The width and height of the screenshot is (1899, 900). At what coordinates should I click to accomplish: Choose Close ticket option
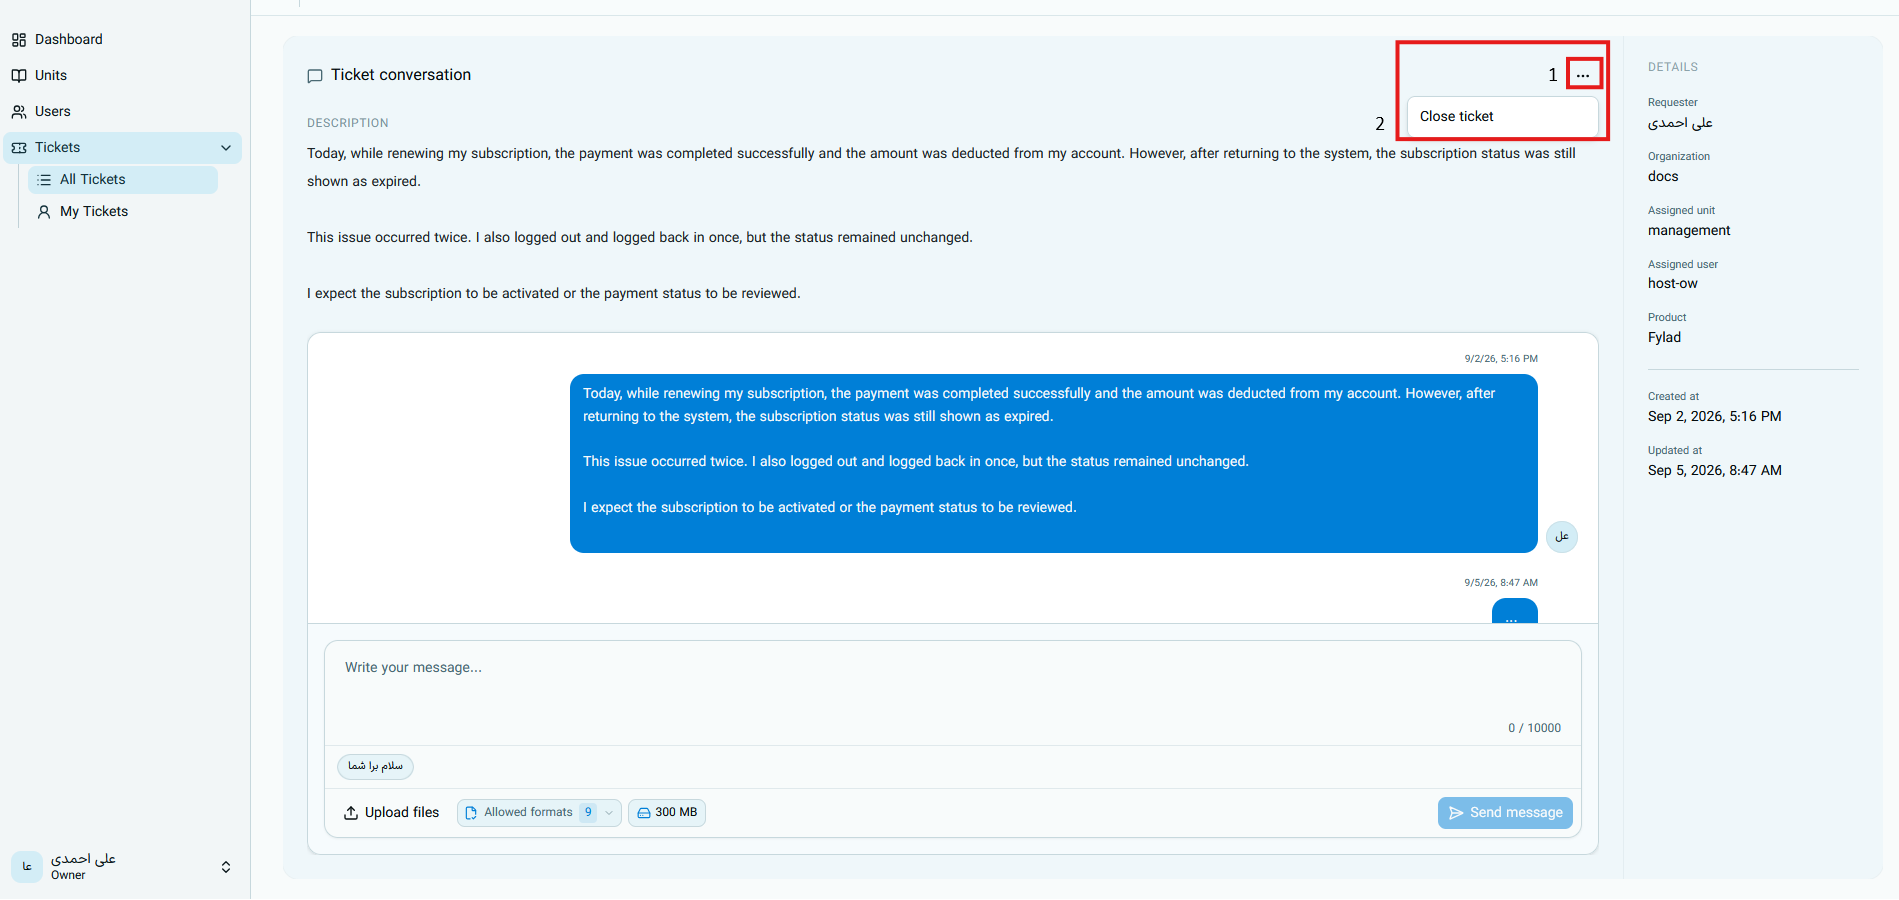1502,116
